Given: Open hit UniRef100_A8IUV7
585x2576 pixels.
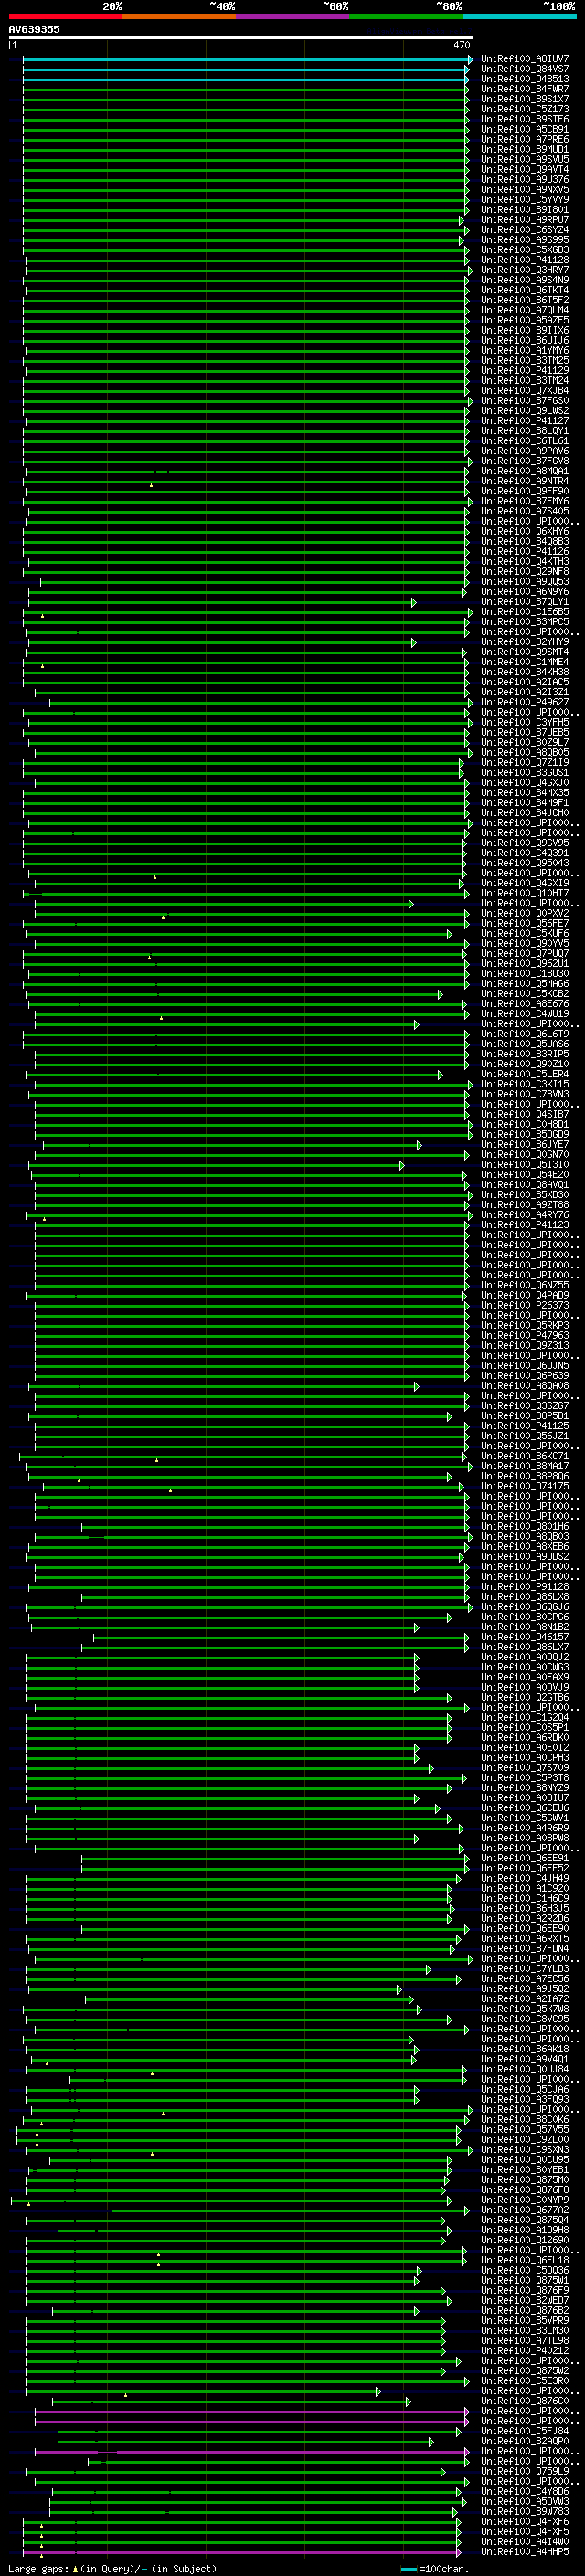Looking at the screenshot, I should click(524, 59).
